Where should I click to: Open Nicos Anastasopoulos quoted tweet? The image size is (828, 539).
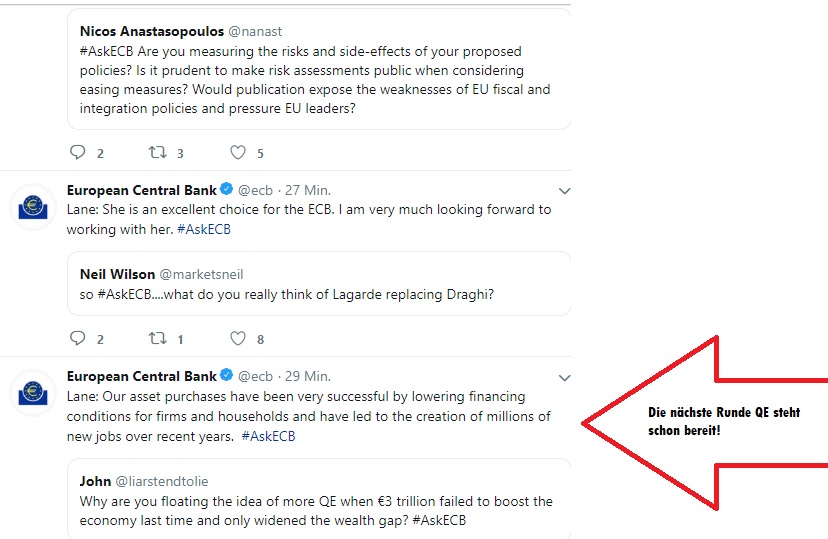320,70
